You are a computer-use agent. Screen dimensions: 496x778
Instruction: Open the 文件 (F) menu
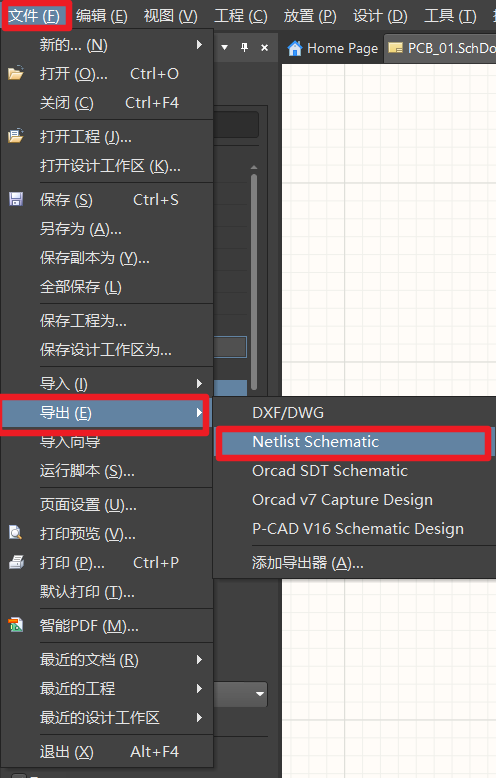tap(34, 16)
